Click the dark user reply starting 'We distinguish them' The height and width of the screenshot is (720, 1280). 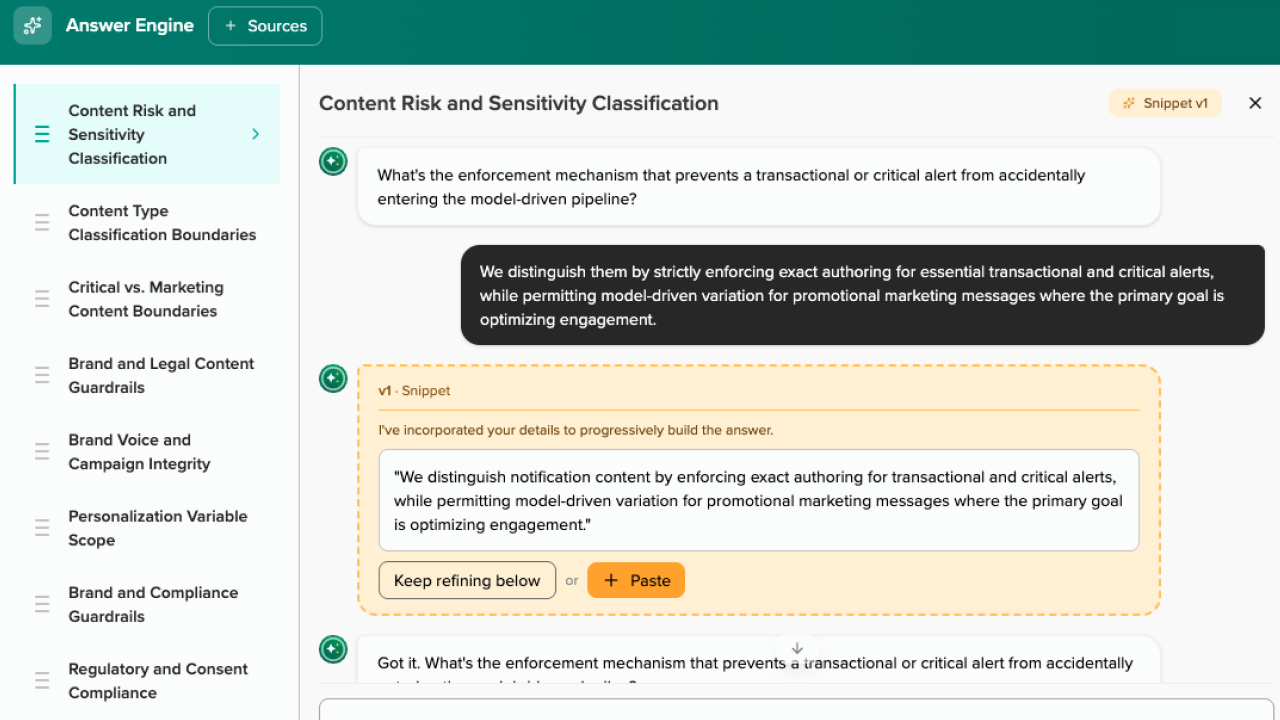click(x=863, y=295)
